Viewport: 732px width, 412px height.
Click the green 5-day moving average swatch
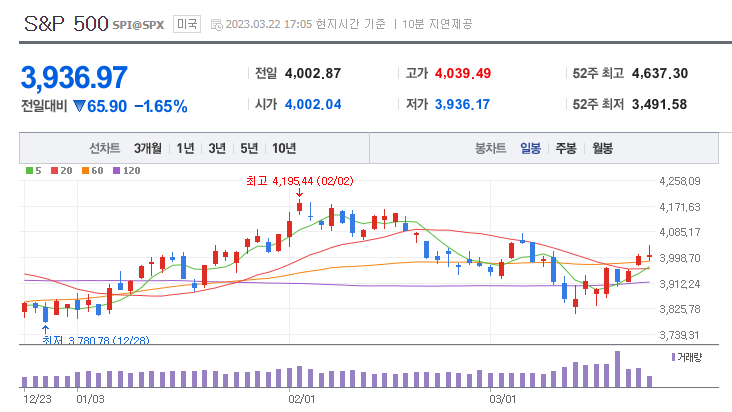tap(29, 171)
